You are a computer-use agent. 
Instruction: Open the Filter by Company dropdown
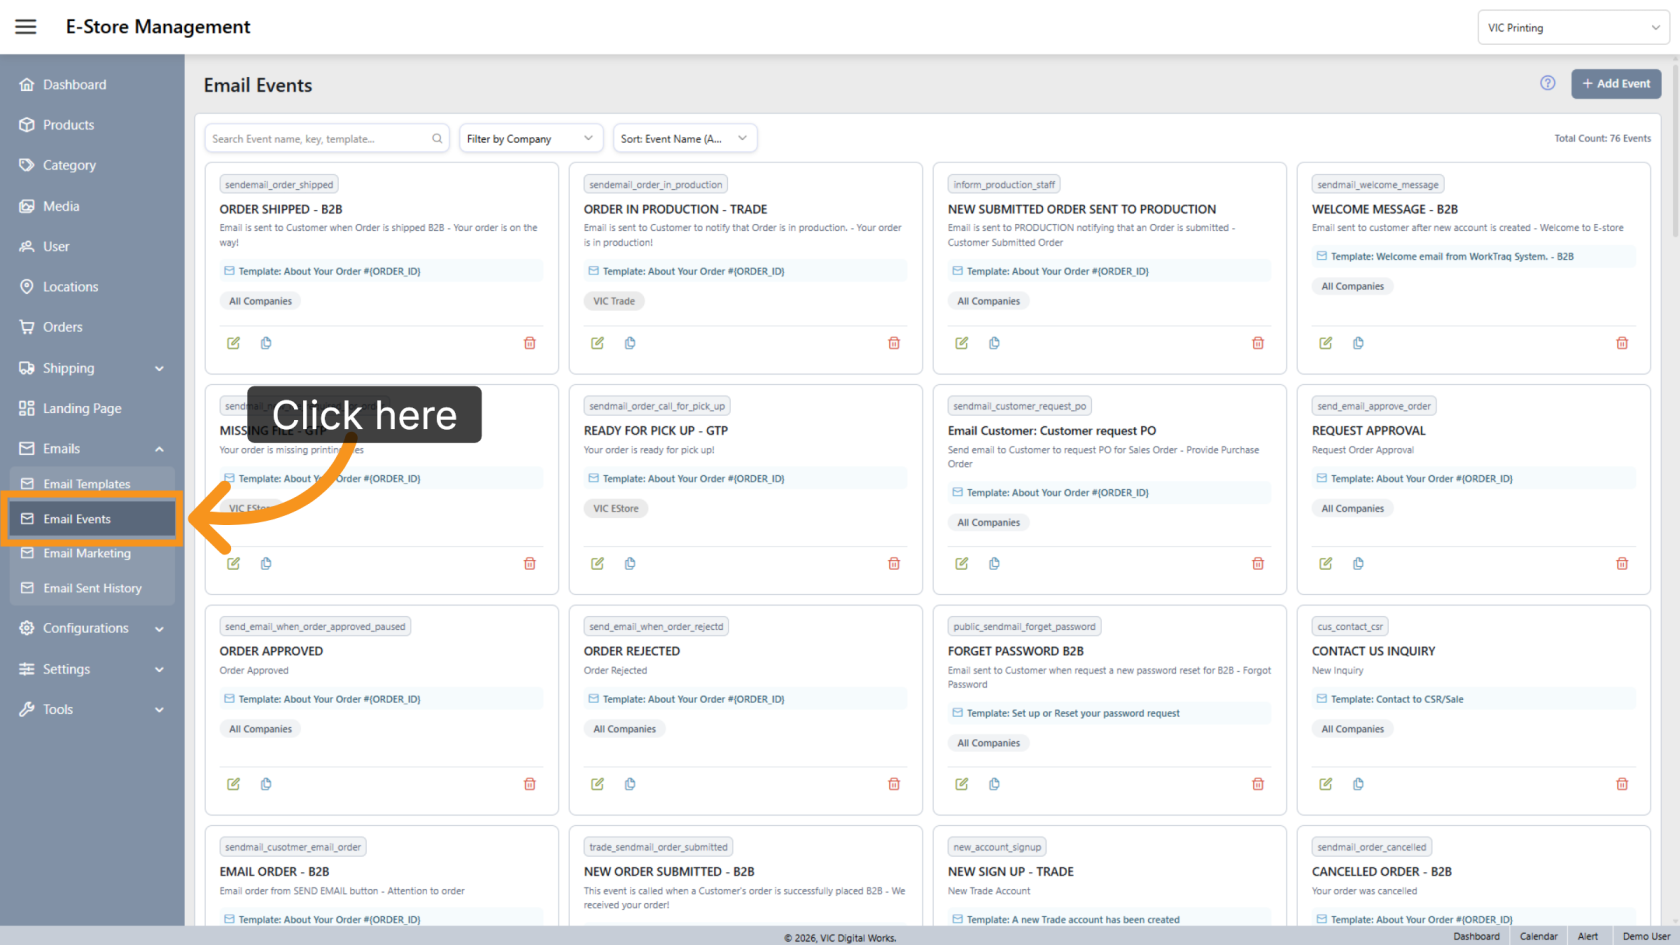point(531,139)
